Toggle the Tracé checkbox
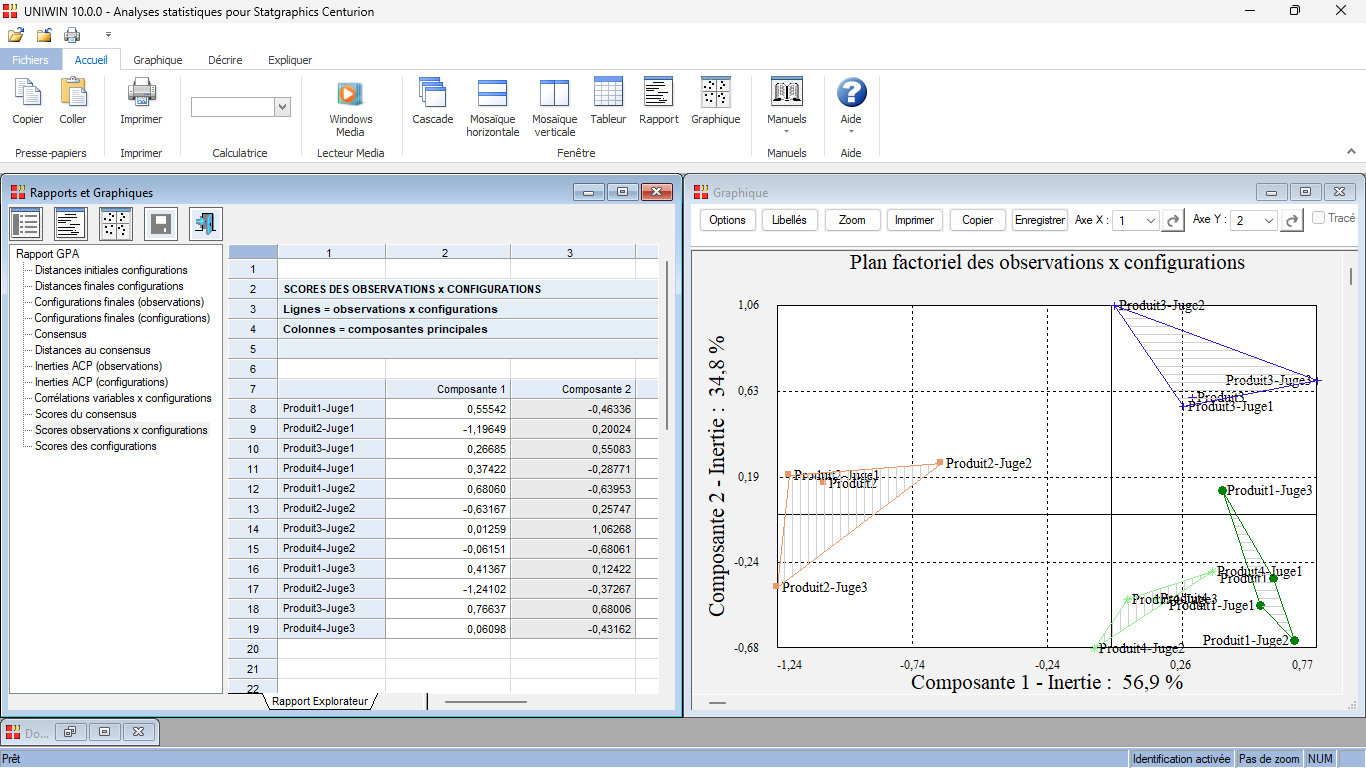 click(1319, 218)
